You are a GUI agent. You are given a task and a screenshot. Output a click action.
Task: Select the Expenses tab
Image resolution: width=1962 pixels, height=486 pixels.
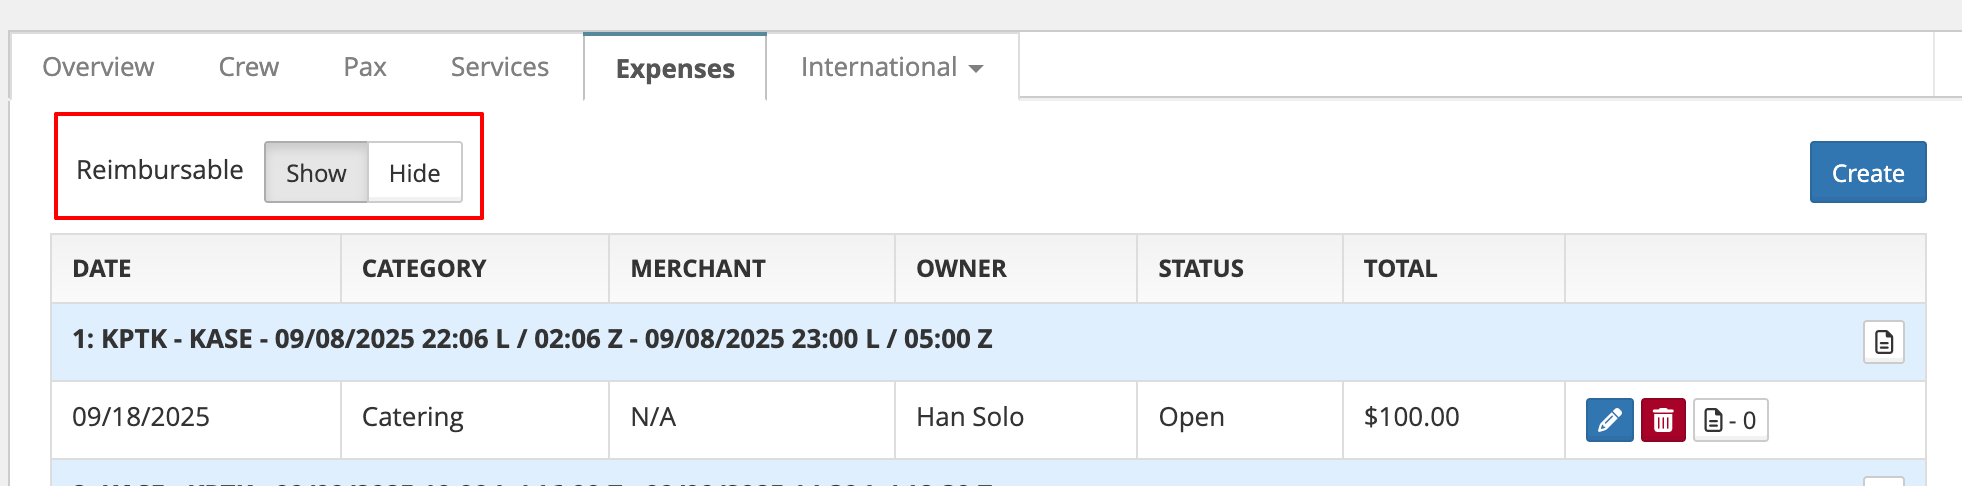pos(675,69)
